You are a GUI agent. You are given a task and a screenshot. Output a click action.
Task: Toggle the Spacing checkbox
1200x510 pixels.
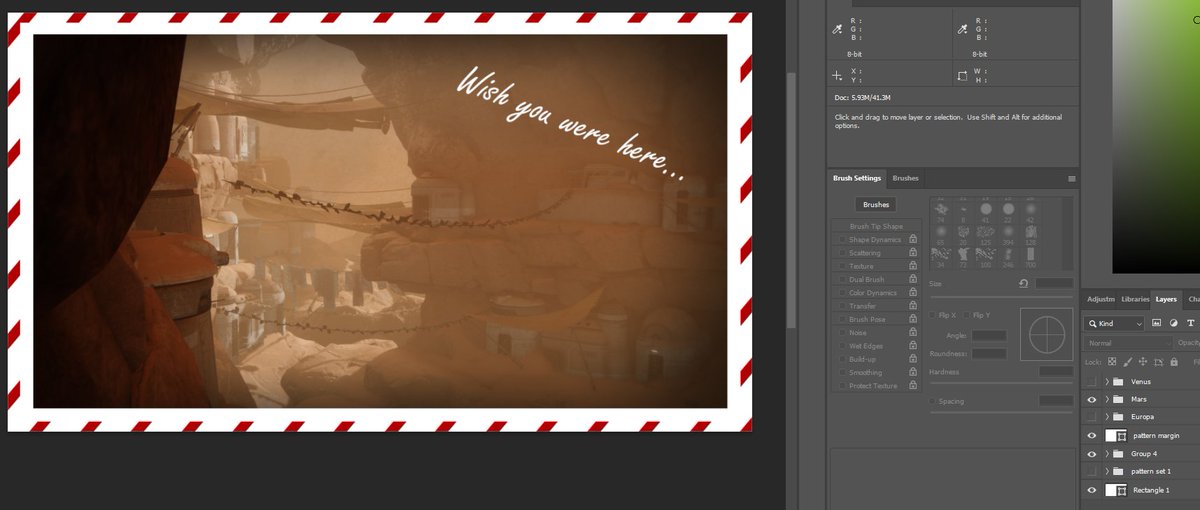pos(934,401)
